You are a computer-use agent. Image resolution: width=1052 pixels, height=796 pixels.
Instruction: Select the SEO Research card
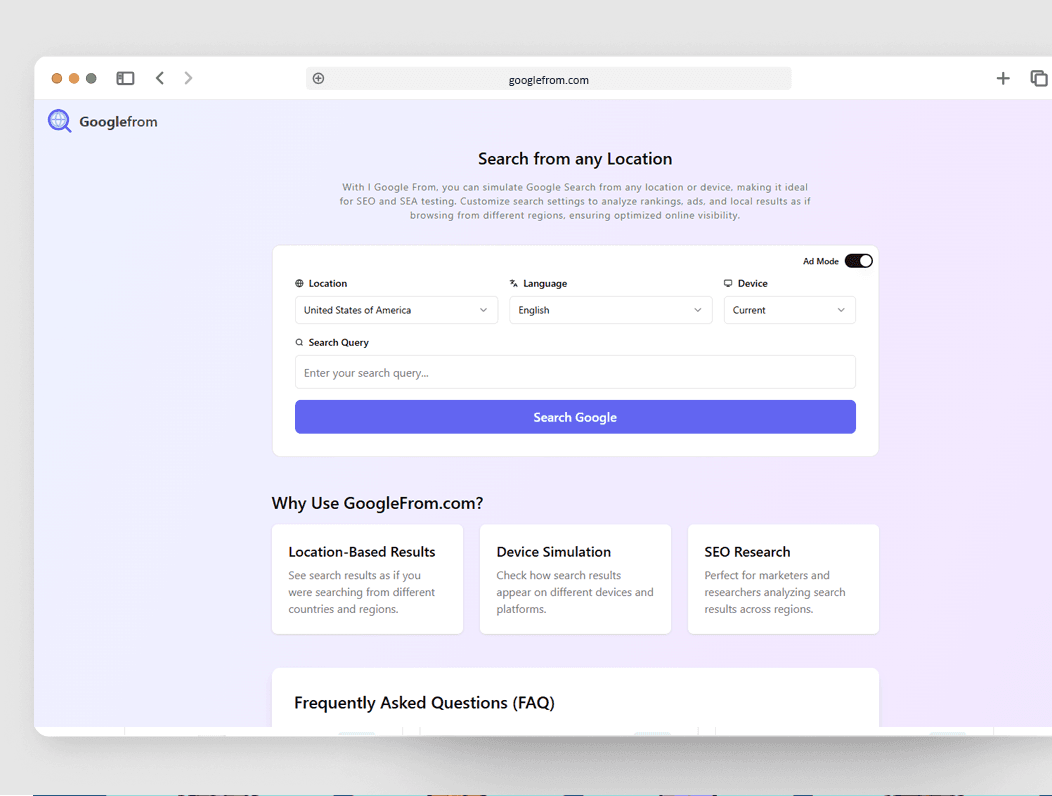[x=783, y=579]
